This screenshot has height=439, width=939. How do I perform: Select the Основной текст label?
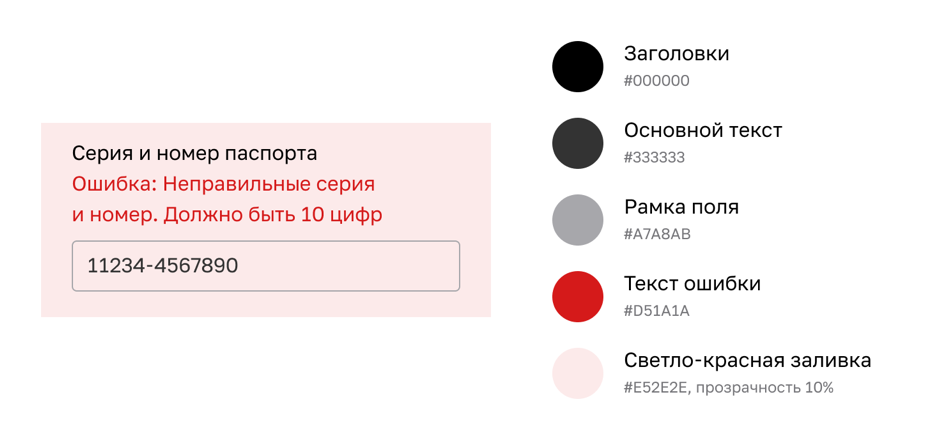pos(702,130)
